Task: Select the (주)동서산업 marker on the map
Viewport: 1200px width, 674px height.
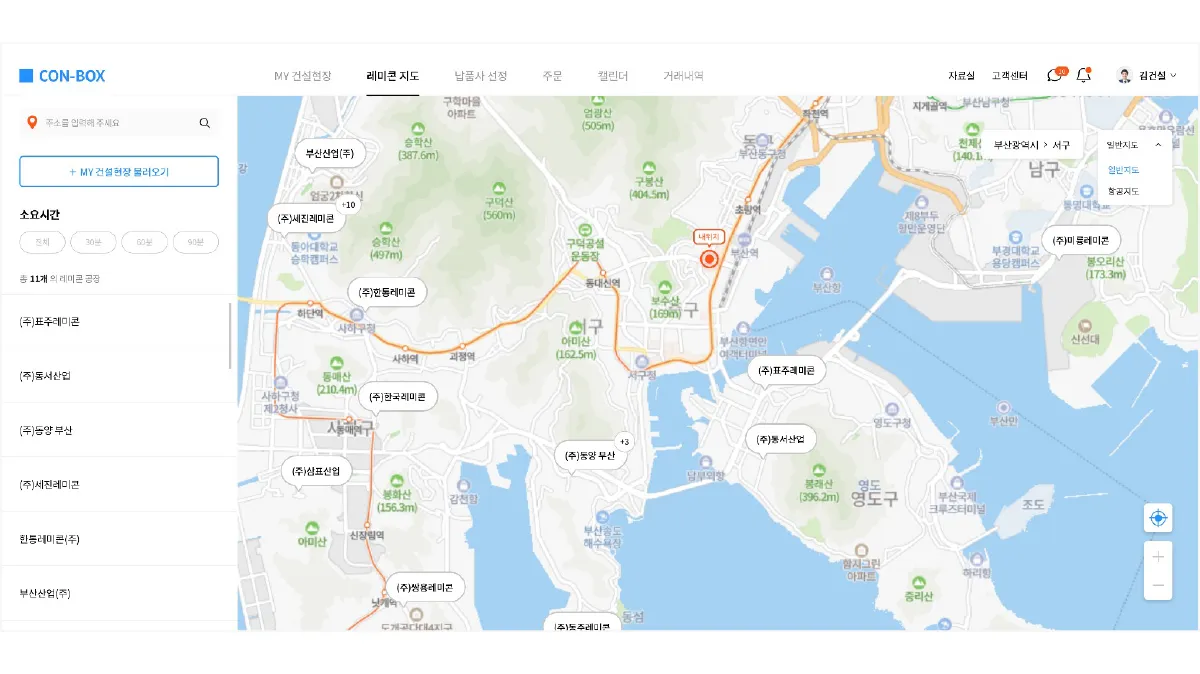Action: click(x=781, y=439)
